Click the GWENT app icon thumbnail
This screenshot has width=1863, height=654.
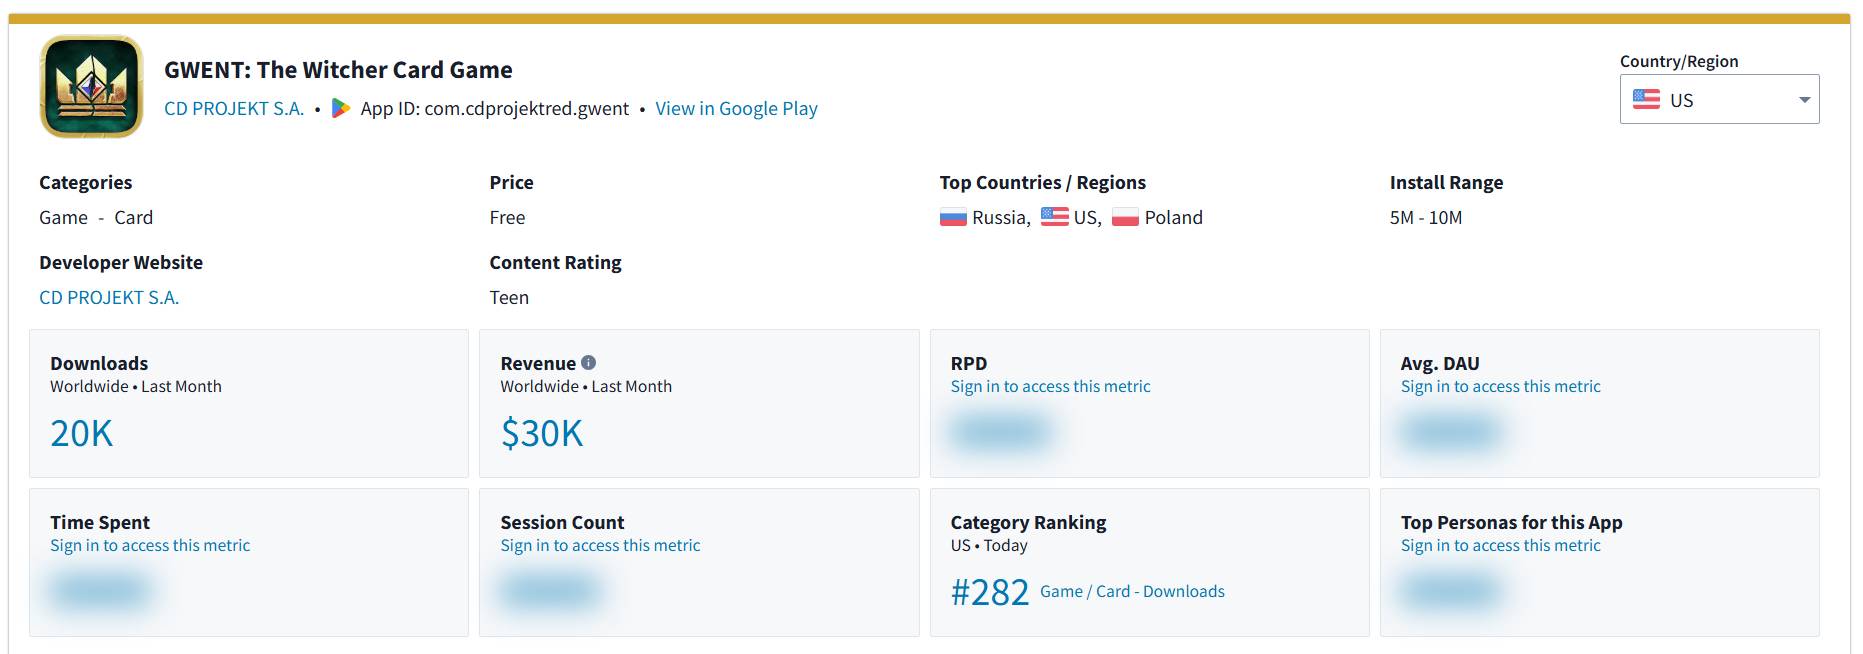coord(91,87)
